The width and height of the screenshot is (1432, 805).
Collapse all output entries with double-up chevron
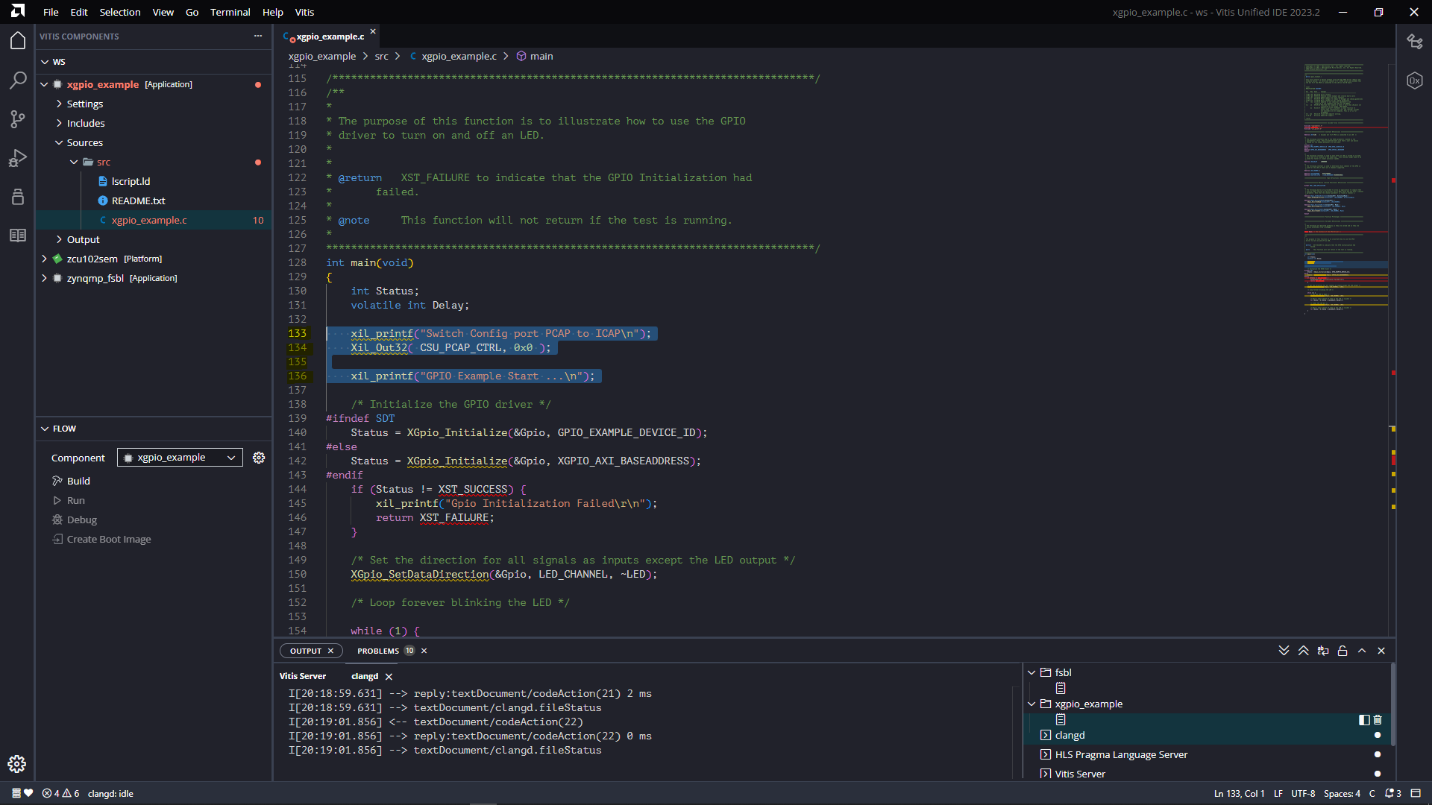(1304, 651)
